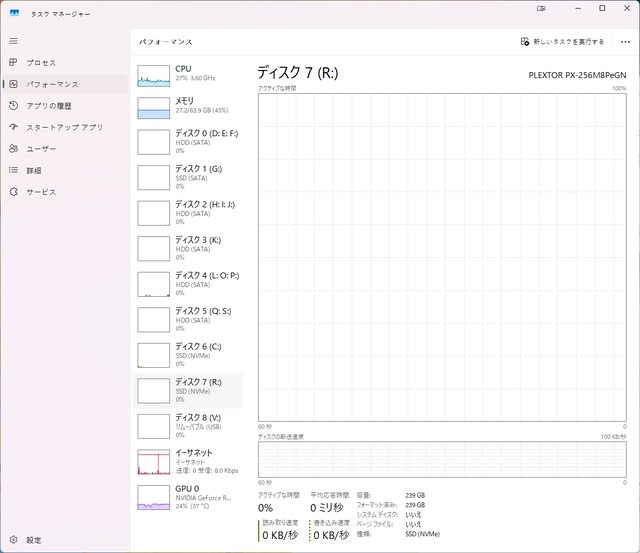Screen dimensions: 640x553
Task: Open the three-dot more options menu
Action: (x=625, y=42)
